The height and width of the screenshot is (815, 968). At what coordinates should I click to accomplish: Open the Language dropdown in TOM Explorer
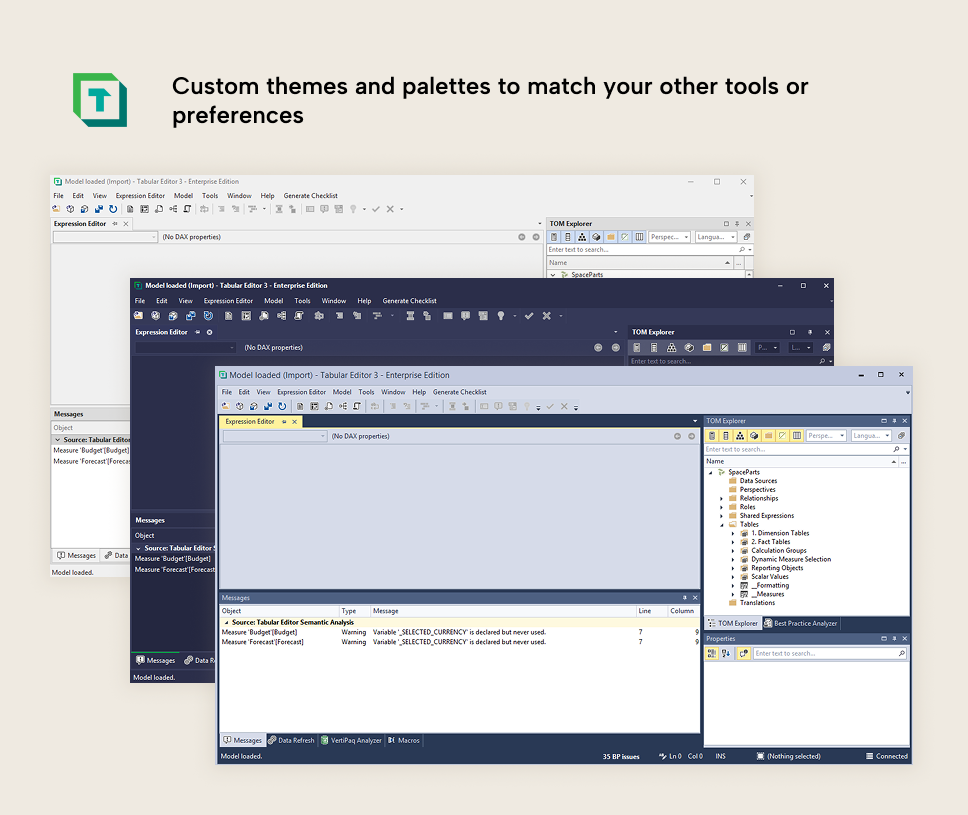pyautogui.click(x=872, y=435)
